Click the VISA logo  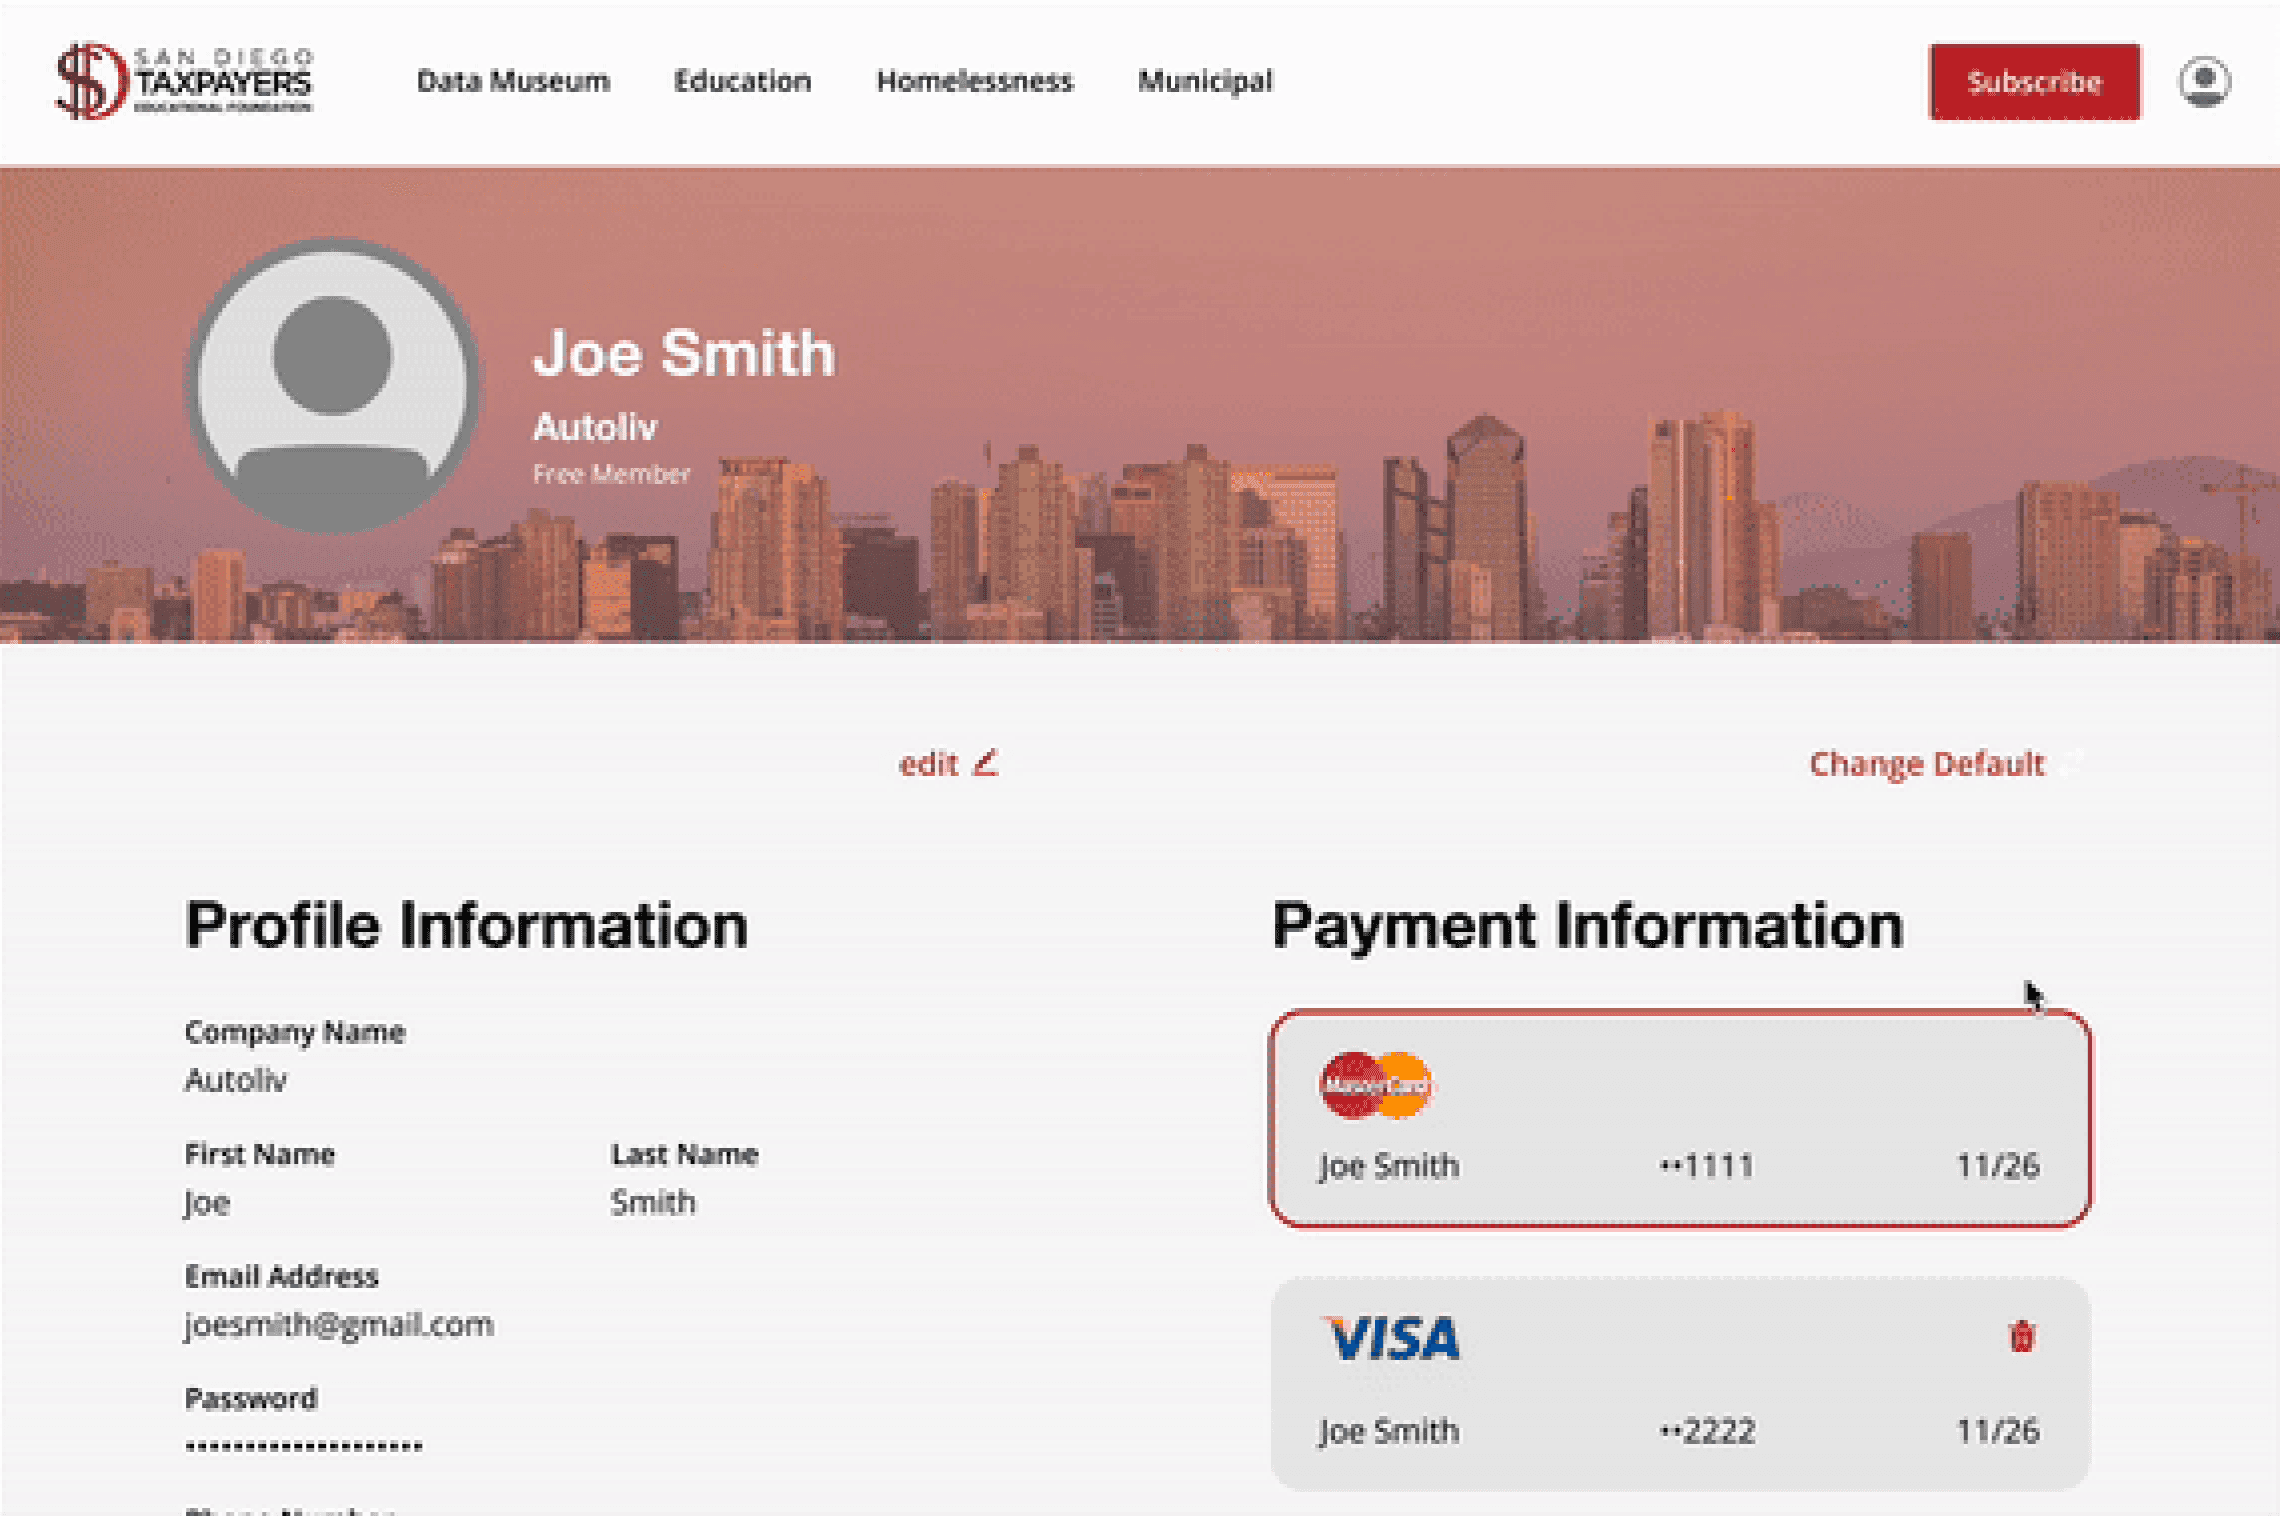pyautogui.click(x=1392, y=1339)
